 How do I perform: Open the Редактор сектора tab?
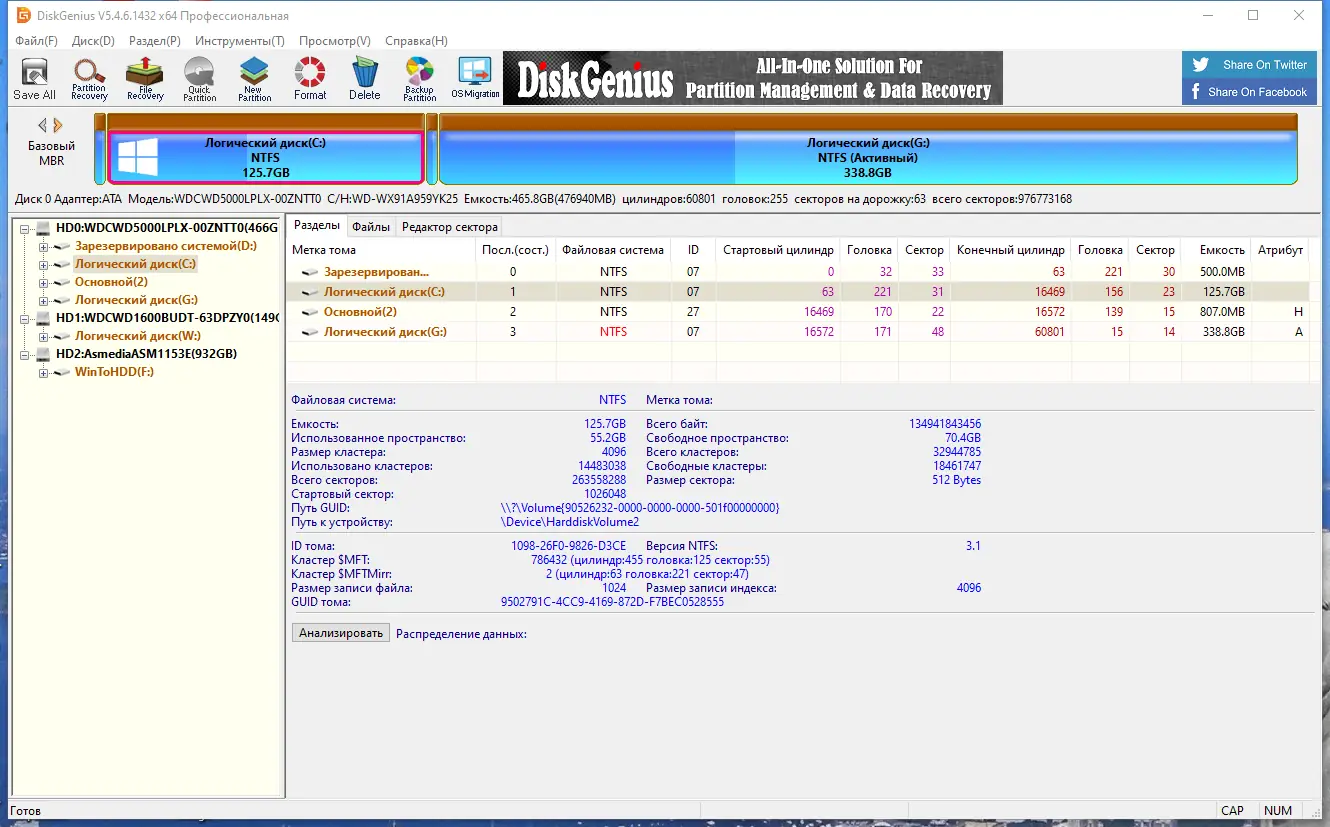[450, 227]
